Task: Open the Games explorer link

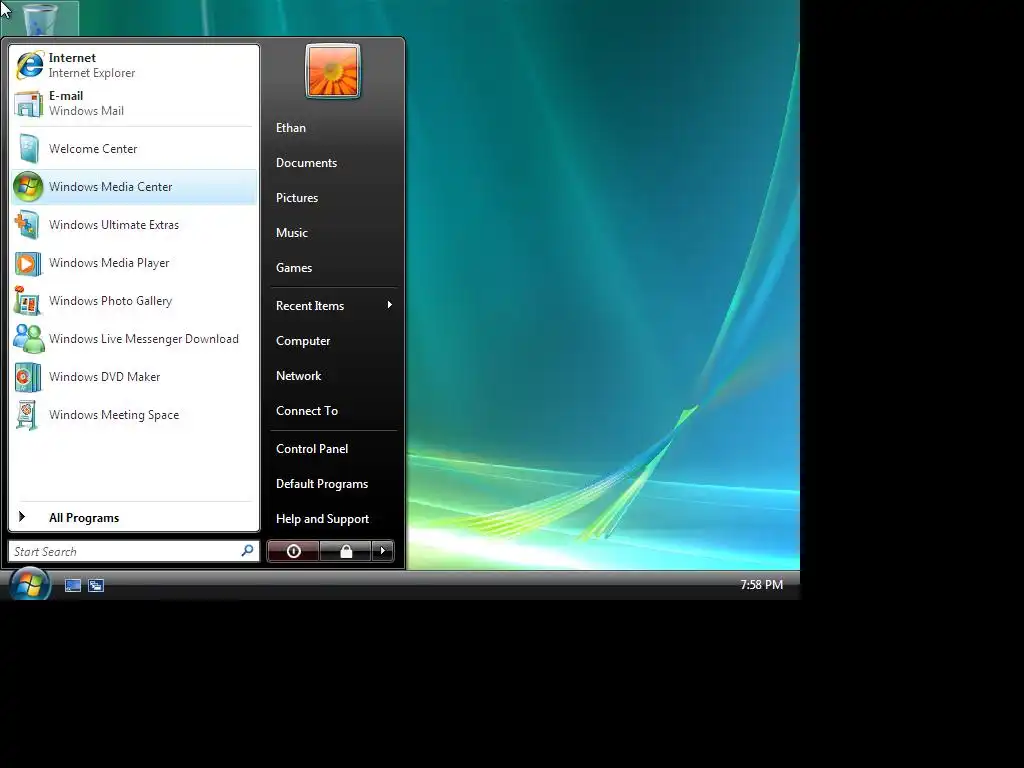Action: pos(294,268)
